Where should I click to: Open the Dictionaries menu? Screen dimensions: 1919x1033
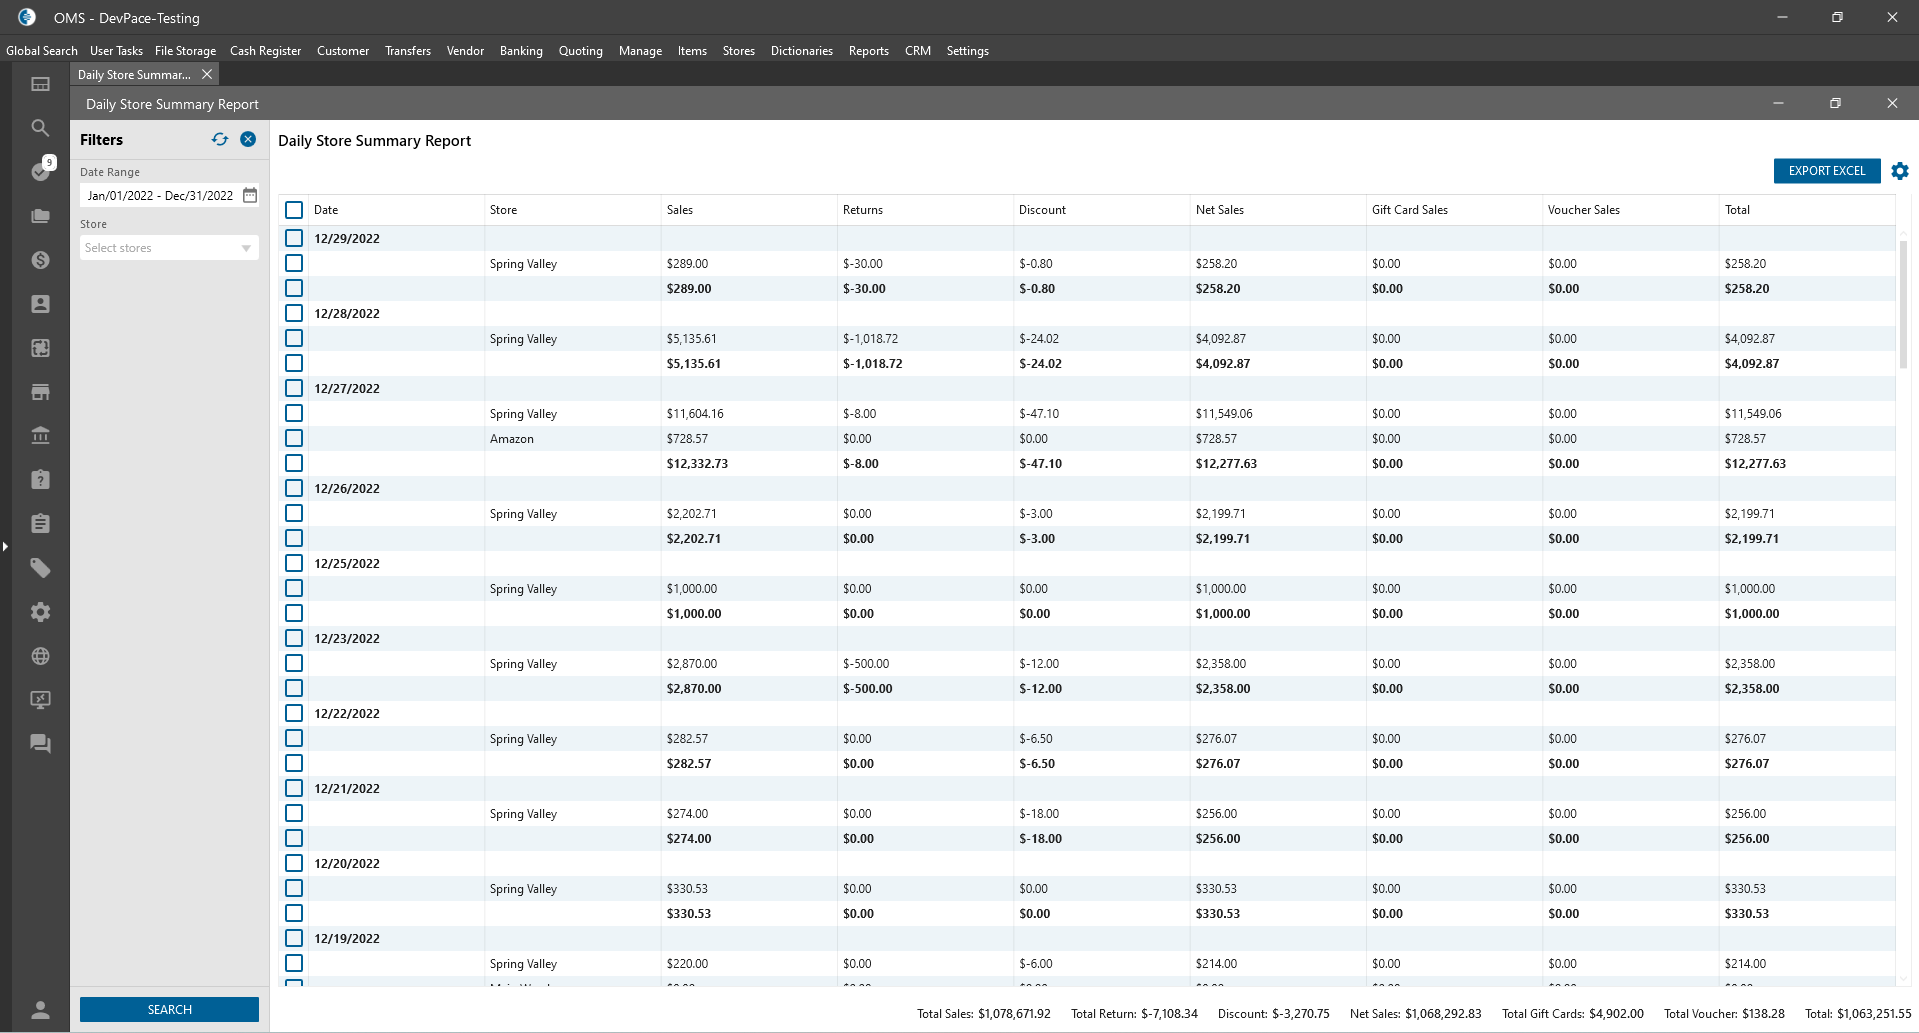pos(801,51)
